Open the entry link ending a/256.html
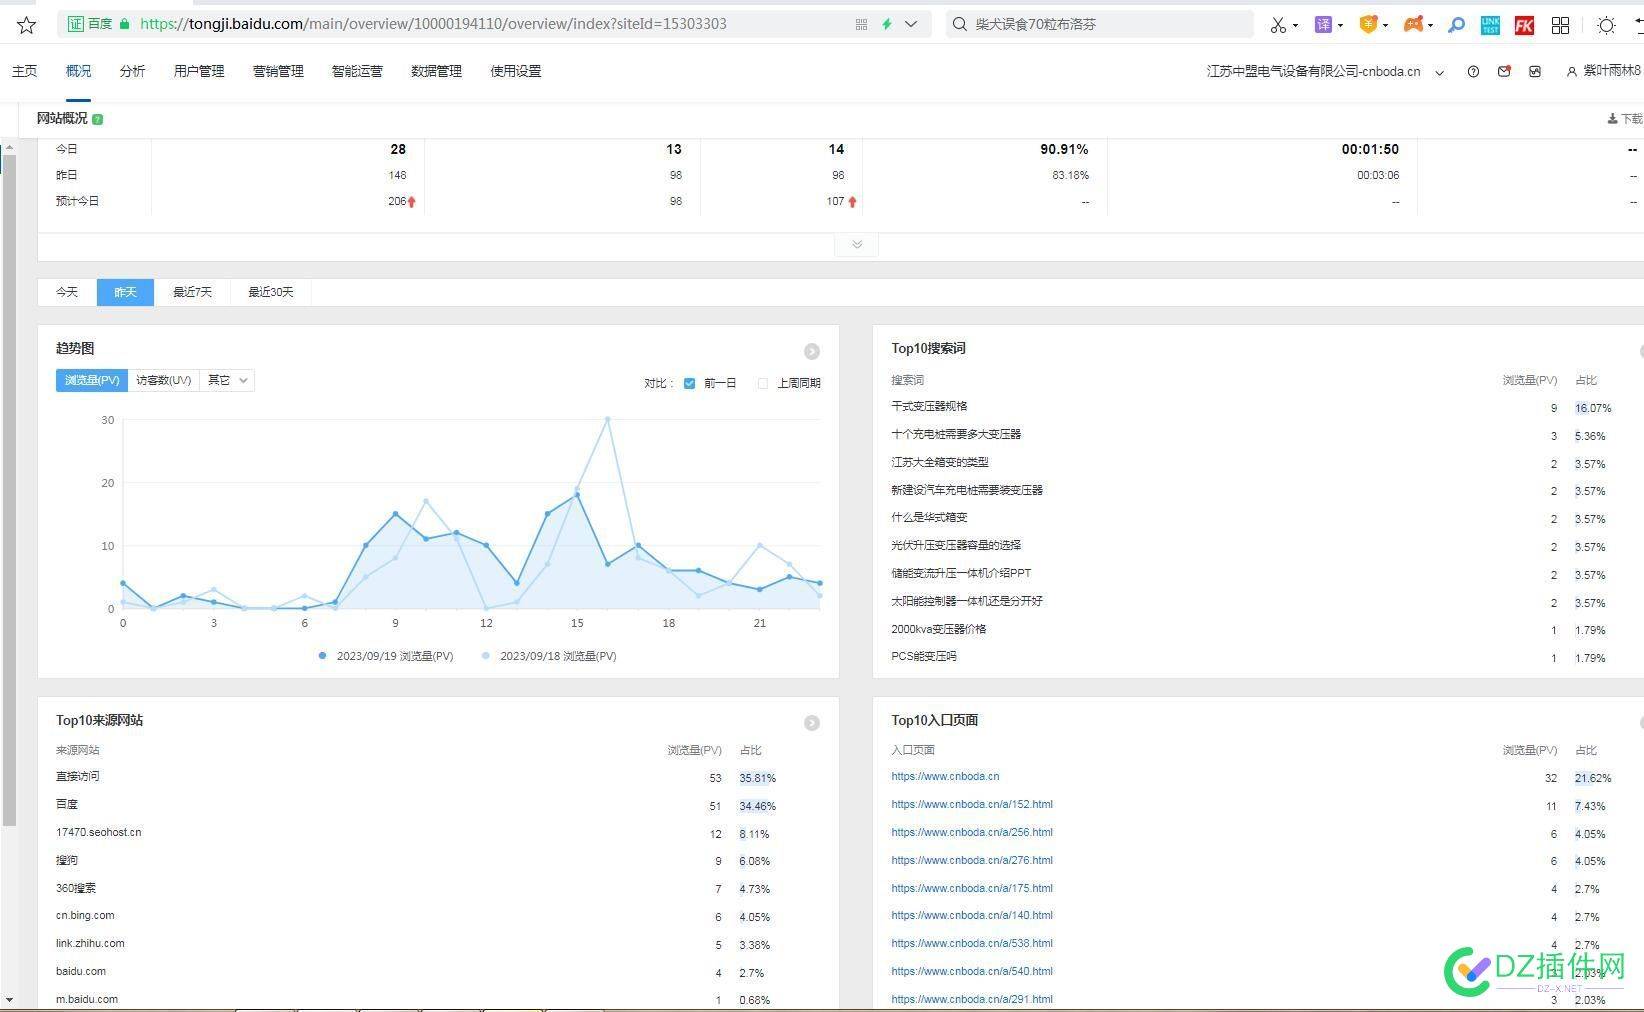The width and height of the screenshot is (1644, 1012). tap(972, 832)
